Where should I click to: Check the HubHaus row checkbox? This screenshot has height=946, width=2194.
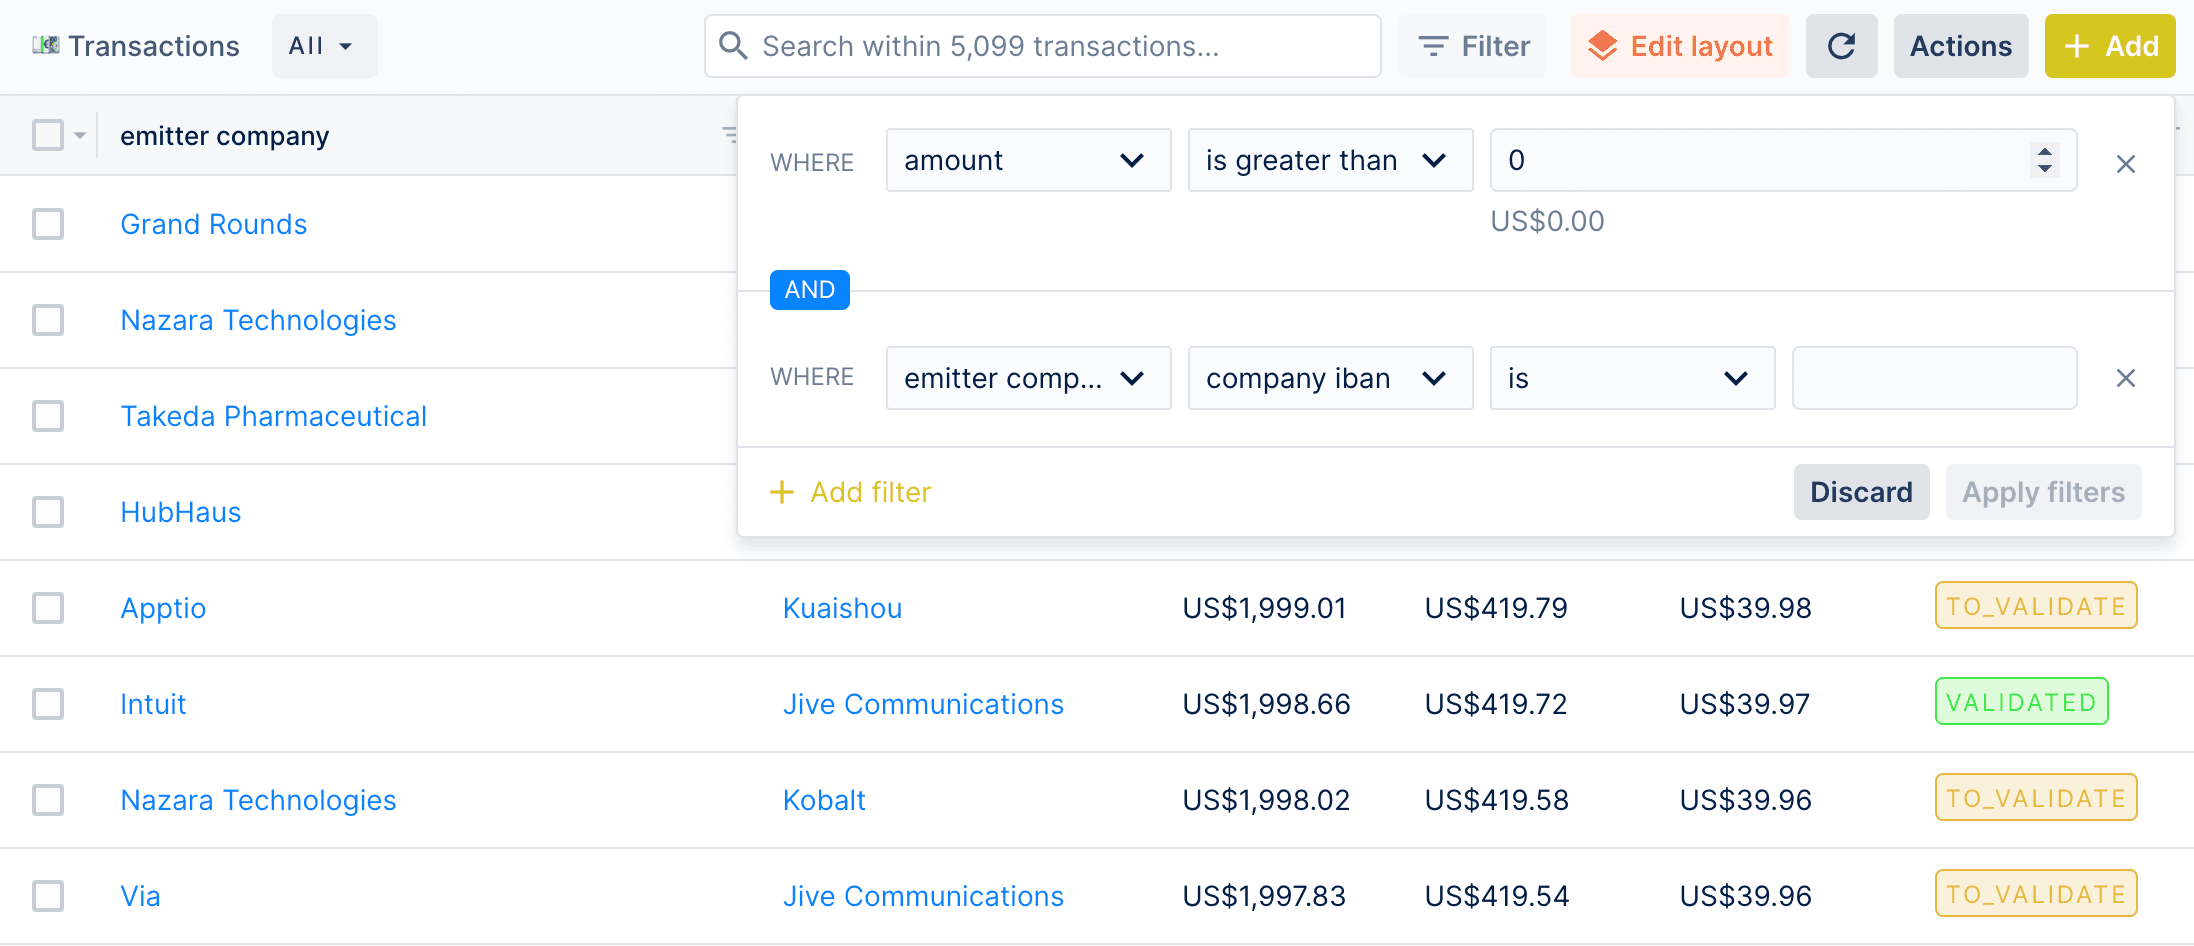(48, 512)
